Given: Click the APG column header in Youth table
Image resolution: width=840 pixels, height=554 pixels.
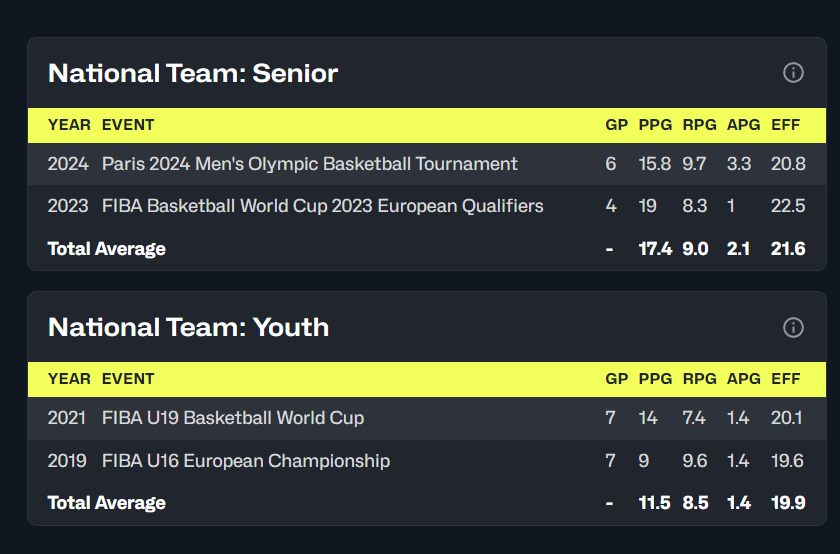Looking at the screenshot, I should coord(743,379).
